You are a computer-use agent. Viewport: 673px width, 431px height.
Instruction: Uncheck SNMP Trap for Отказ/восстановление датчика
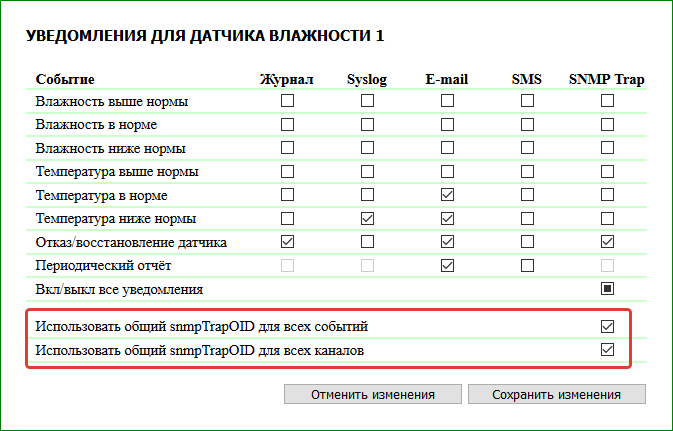pos(607,241)
